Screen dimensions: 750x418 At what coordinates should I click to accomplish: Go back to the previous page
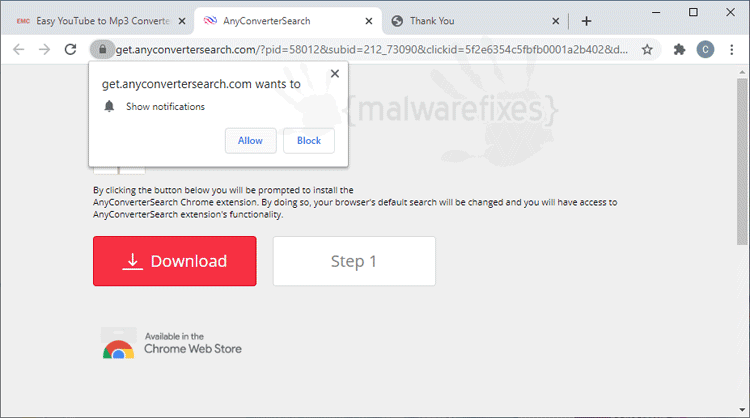(x=19, y=49)
